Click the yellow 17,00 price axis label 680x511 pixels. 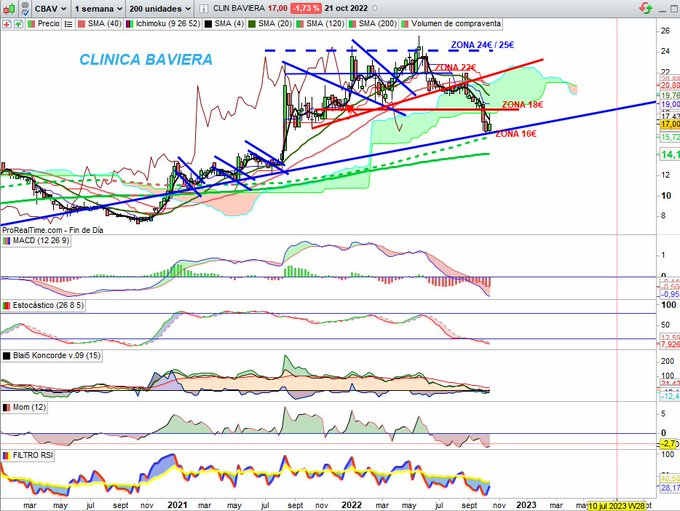(669, 124)
